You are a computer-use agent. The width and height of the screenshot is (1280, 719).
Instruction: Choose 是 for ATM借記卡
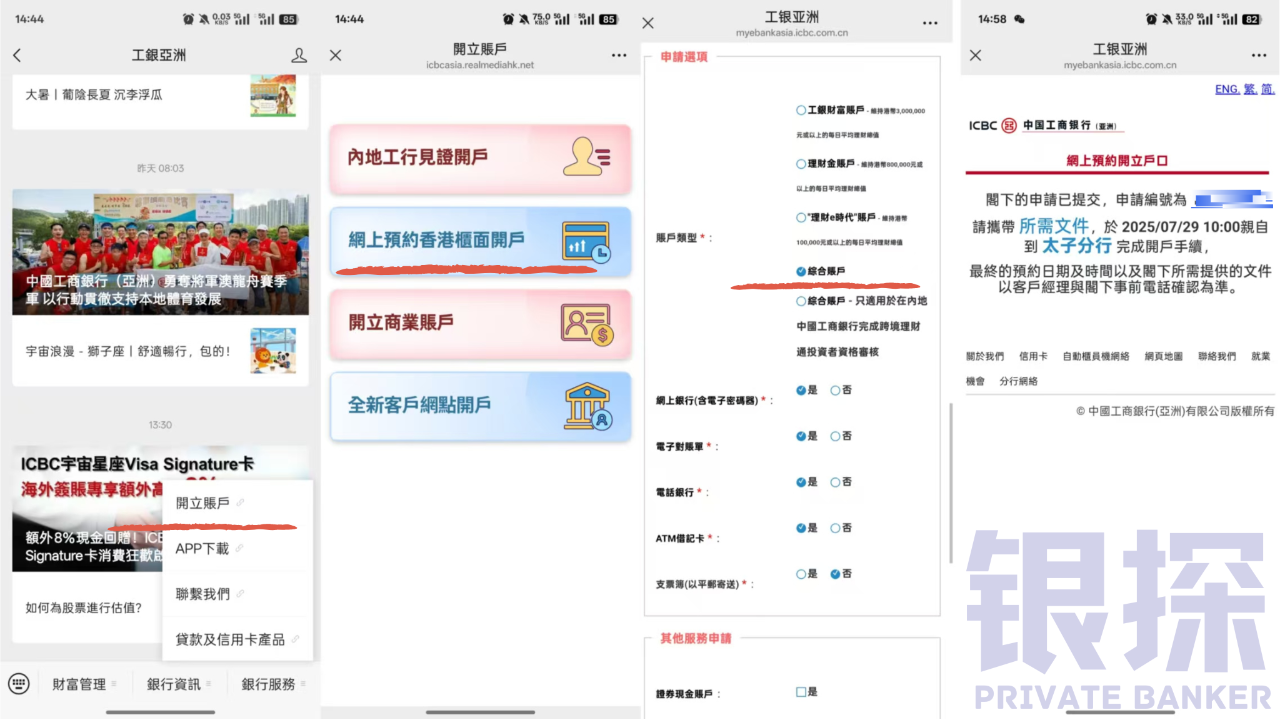tap(801, 528)
